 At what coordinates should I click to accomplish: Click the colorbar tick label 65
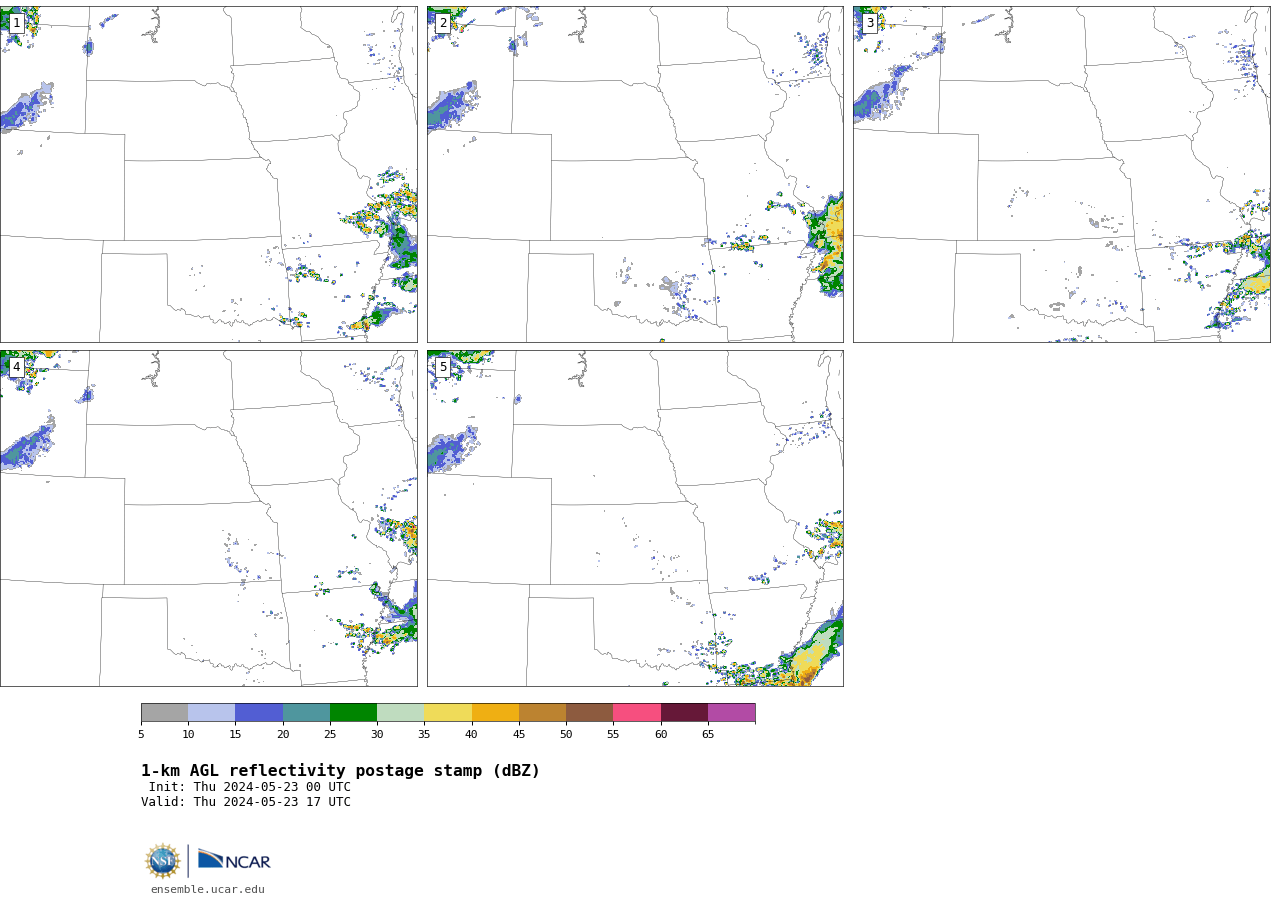pos(708,735)
